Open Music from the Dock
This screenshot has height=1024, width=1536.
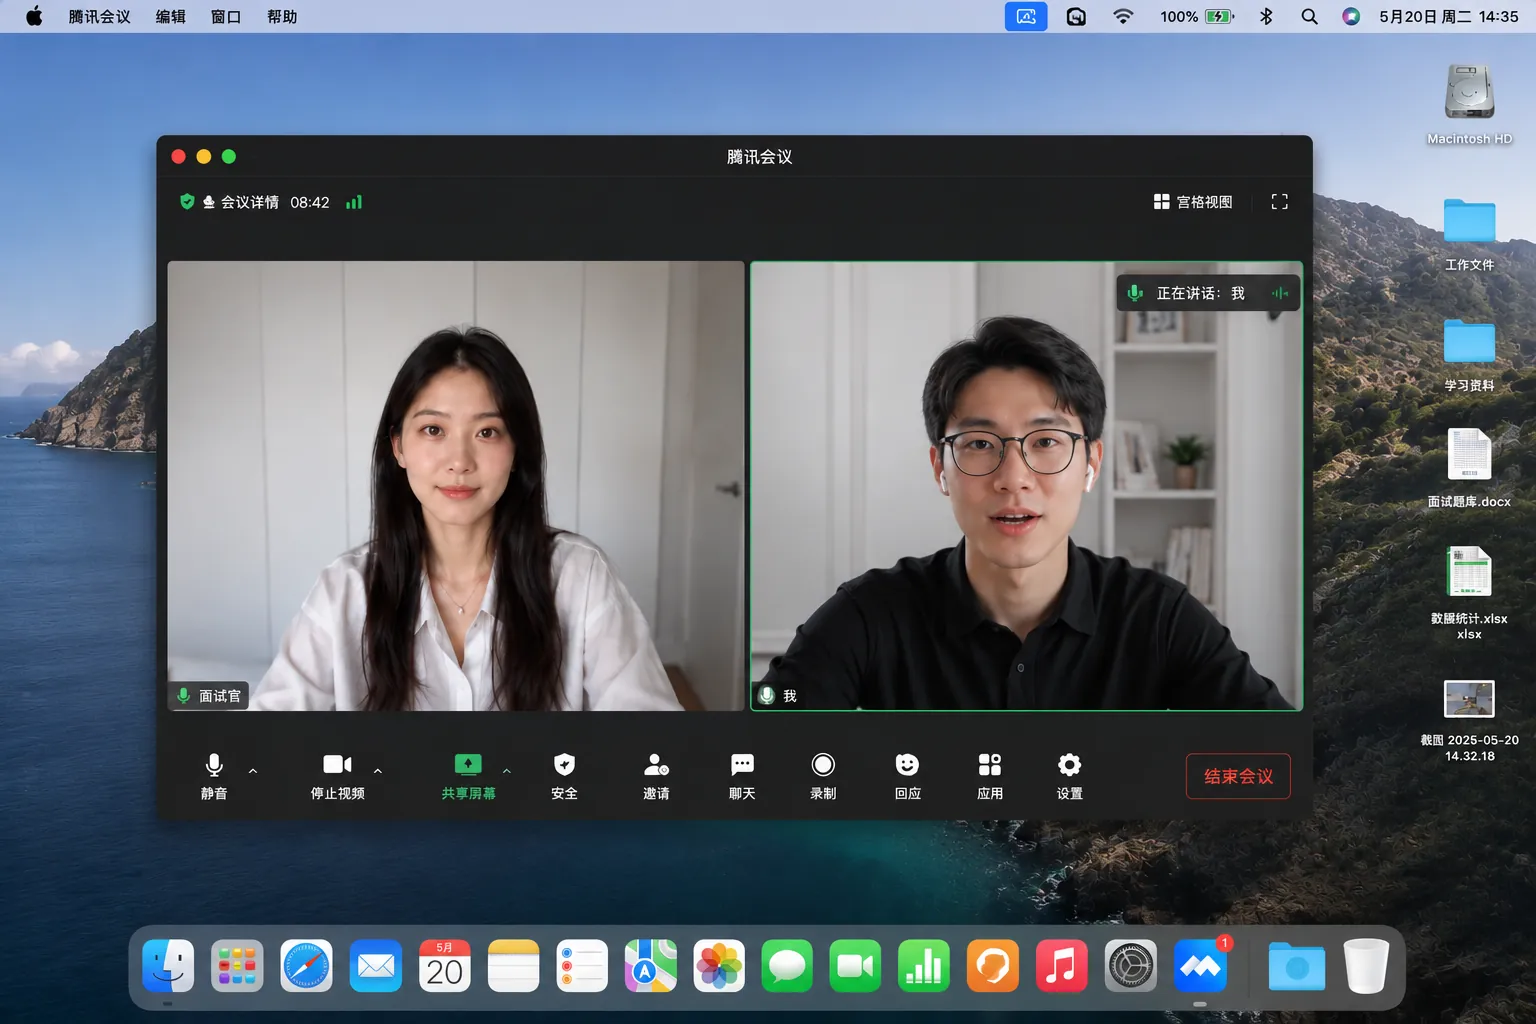(x=1061, y=966)
